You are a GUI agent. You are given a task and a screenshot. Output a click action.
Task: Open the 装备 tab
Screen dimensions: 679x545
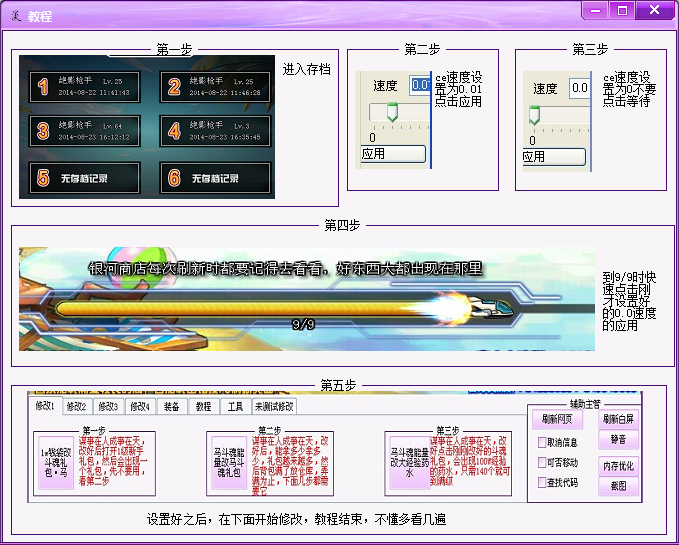pyautogui.click(x=171, y=406)
